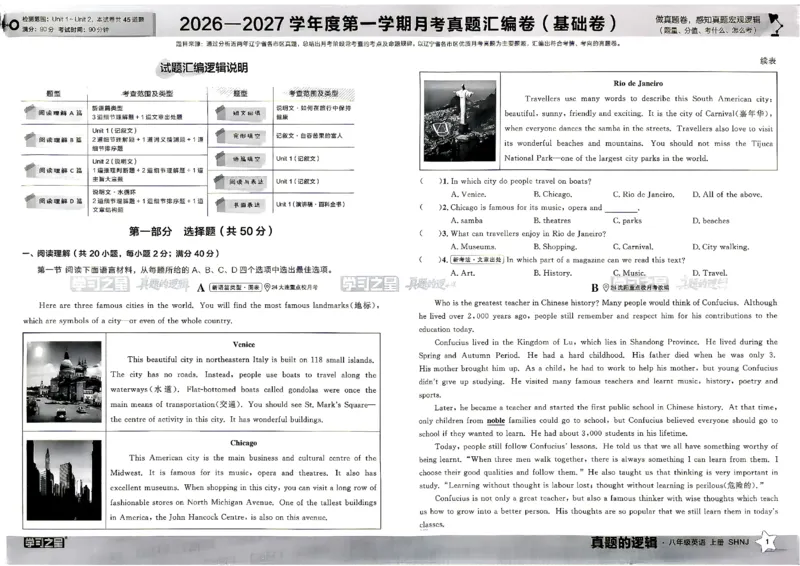Select option 'B. Shopping.'
The height and width of the screenshot is (566, 800).
(x=555, y=247)
